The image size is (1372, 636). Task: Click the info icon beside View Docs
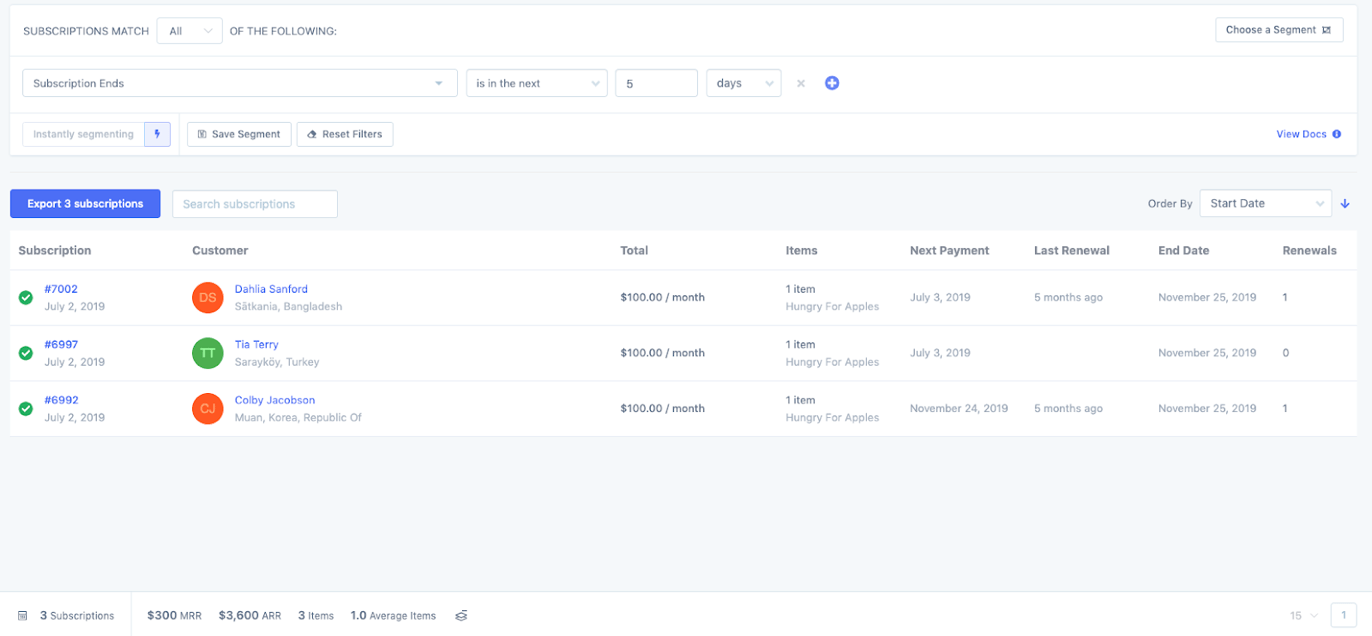pyautogui.click(x=1337, y=133)
